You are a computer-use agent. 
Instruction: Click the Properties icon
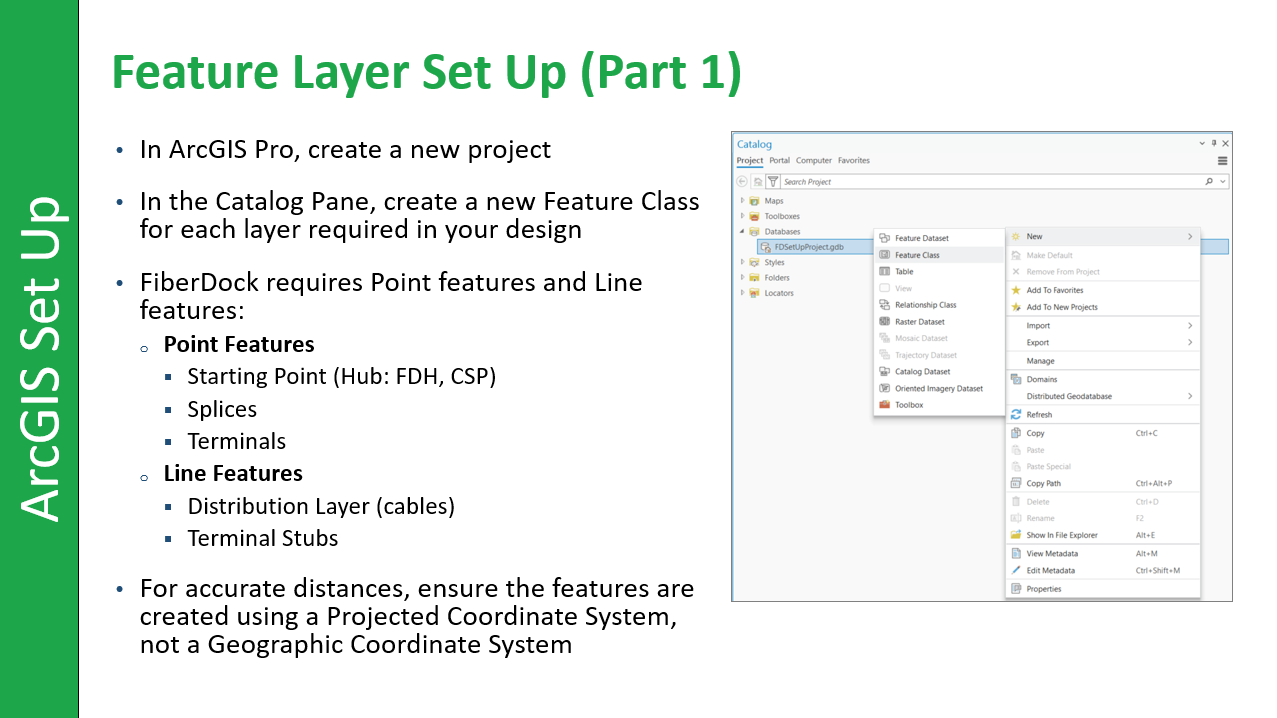(x=1016, y=588)
